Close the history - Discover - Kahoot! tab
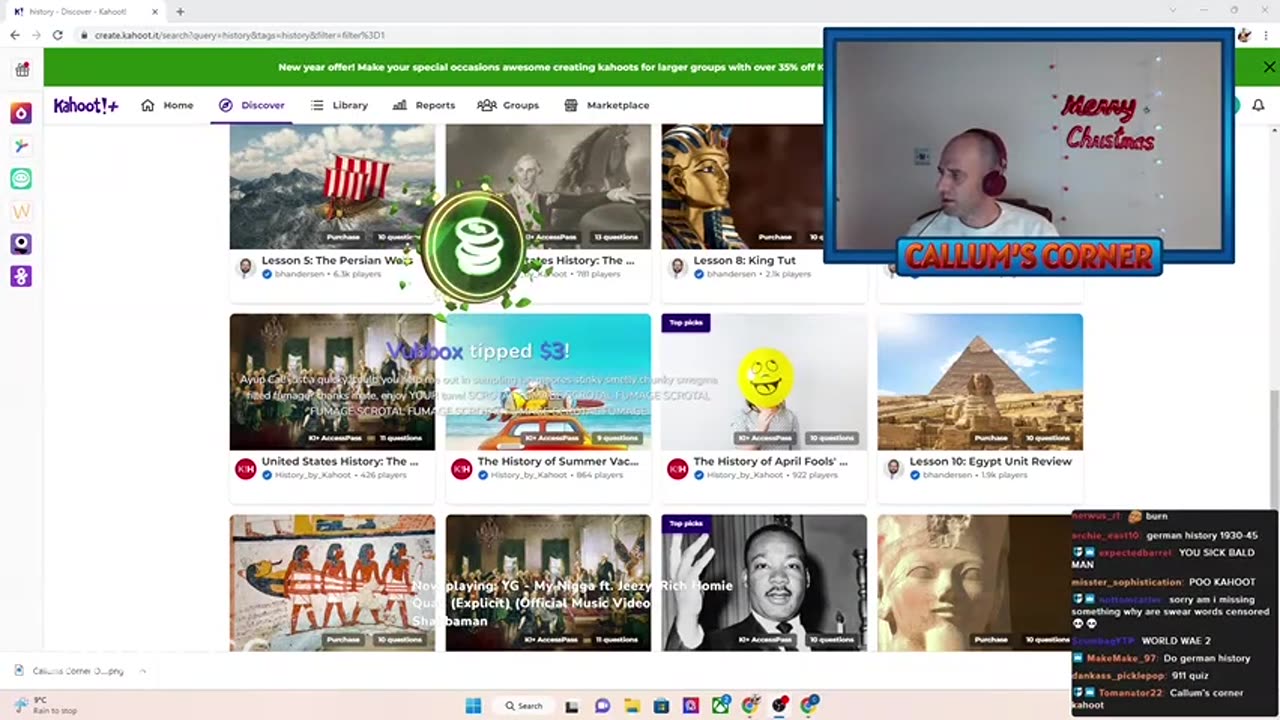 [155, 12]
